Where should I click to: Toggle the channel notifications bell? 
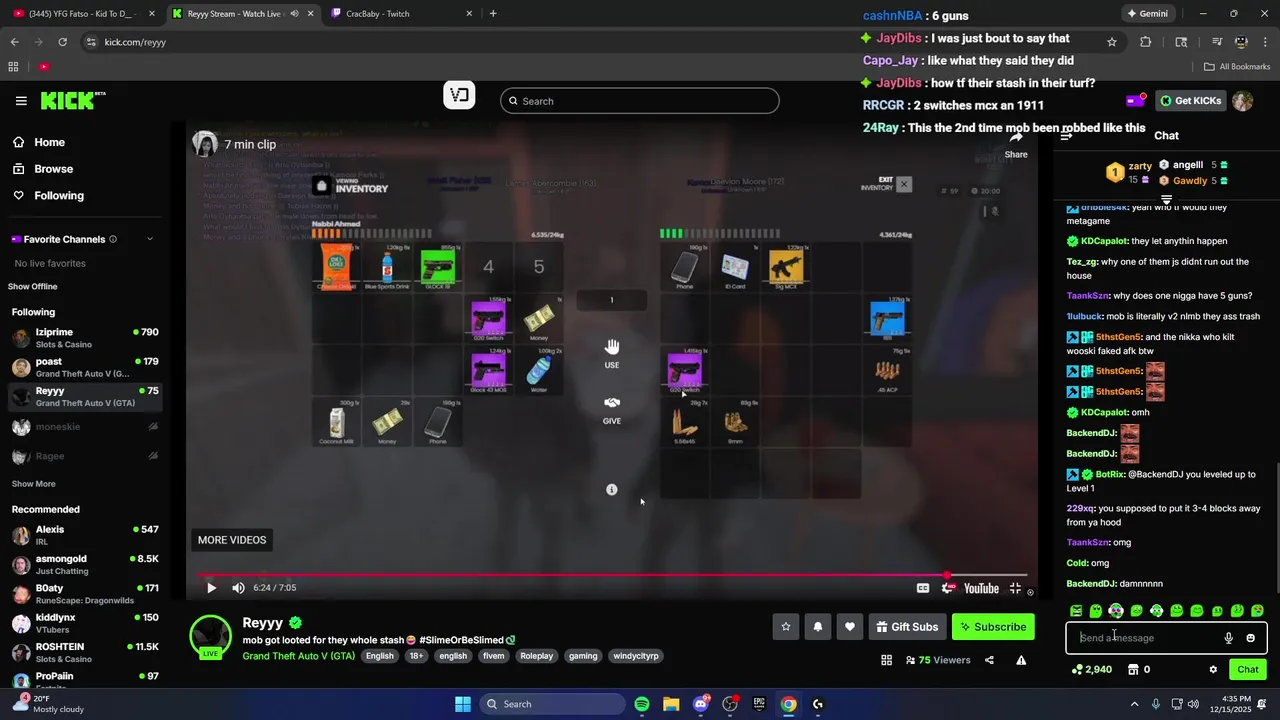[x=818, y=627]
